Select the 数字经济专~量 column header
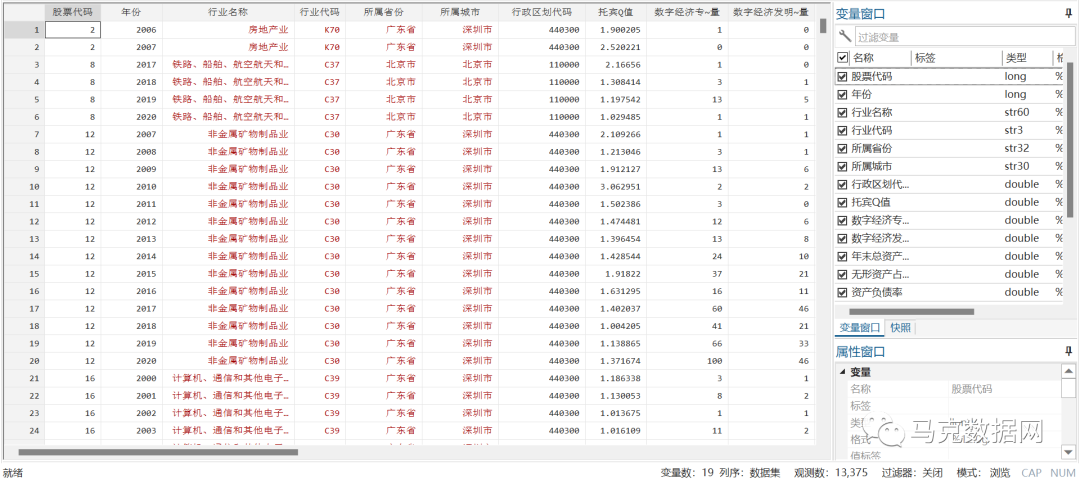 687,12
